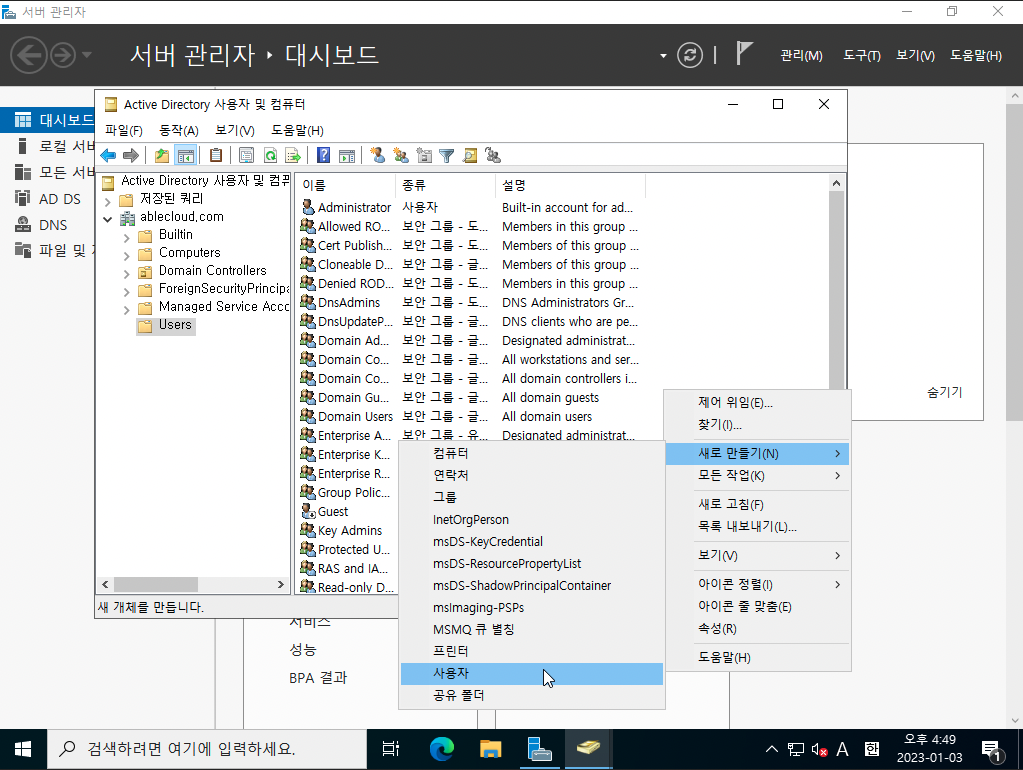
Task: Select 컴퓨터 in the new object submenu
Action: point(532,454)
